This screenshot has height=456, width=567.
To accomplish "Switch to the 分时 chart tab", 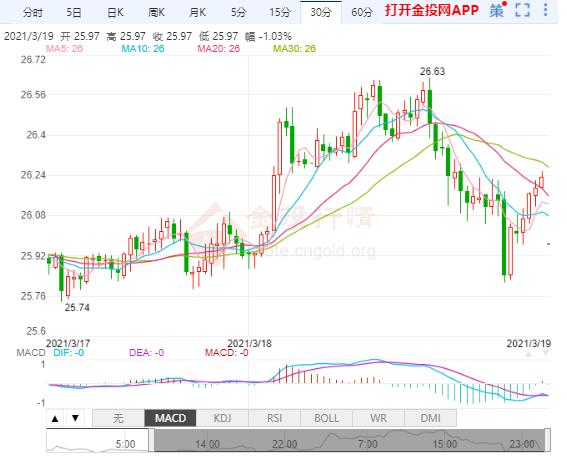I will click(x=32, y=13).
